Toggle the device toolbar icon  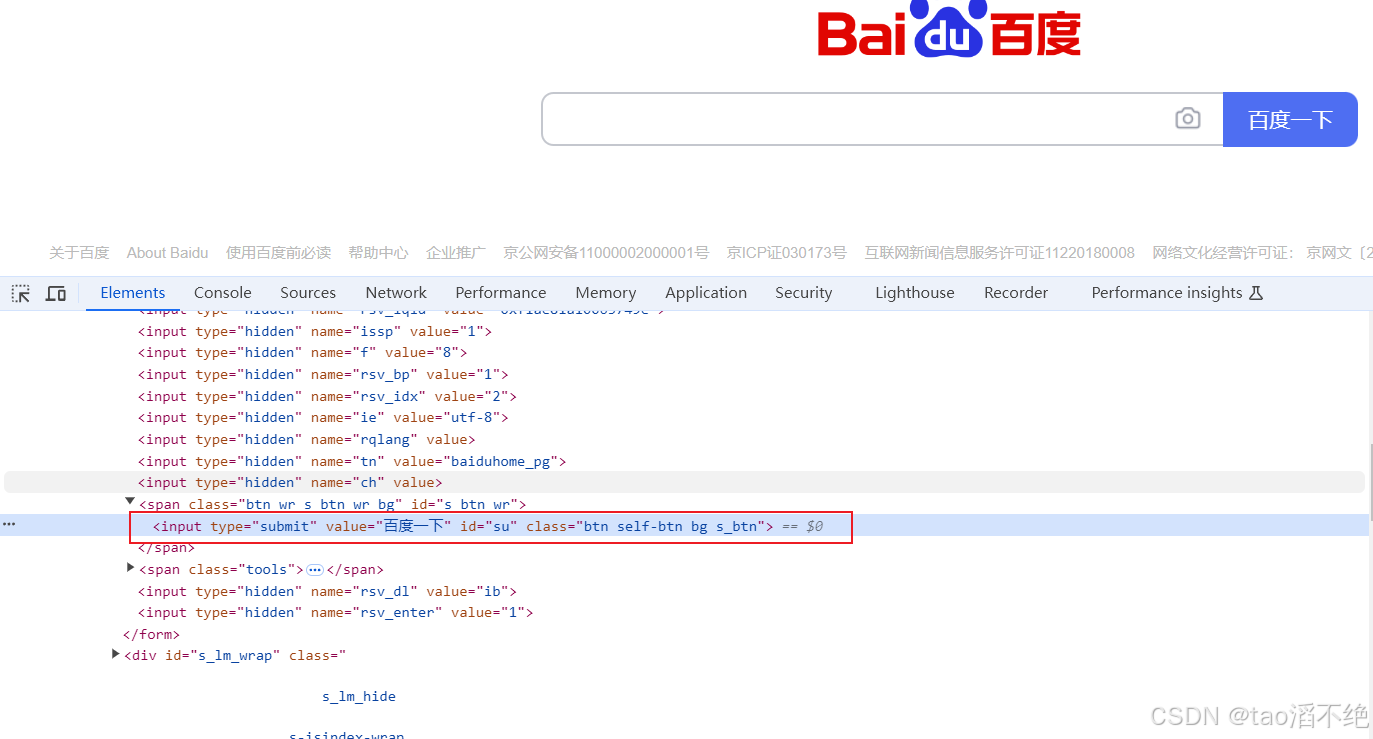[56, 293]
